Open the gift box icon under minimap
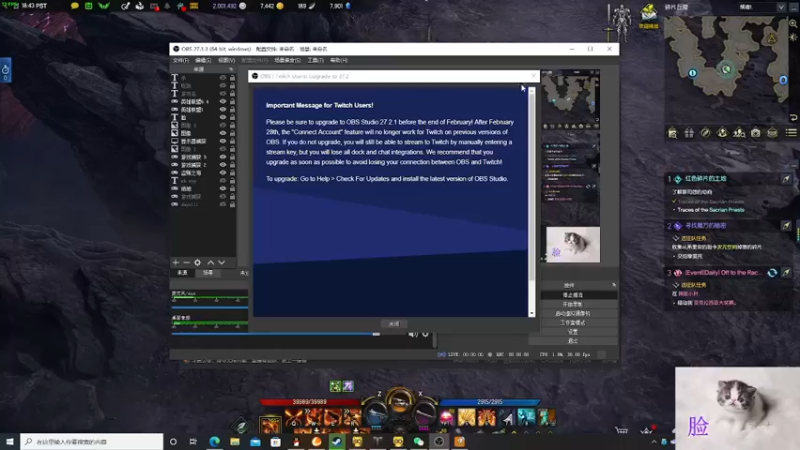The height and width of the screenshot is (450, 800). [x=689, y=133]
